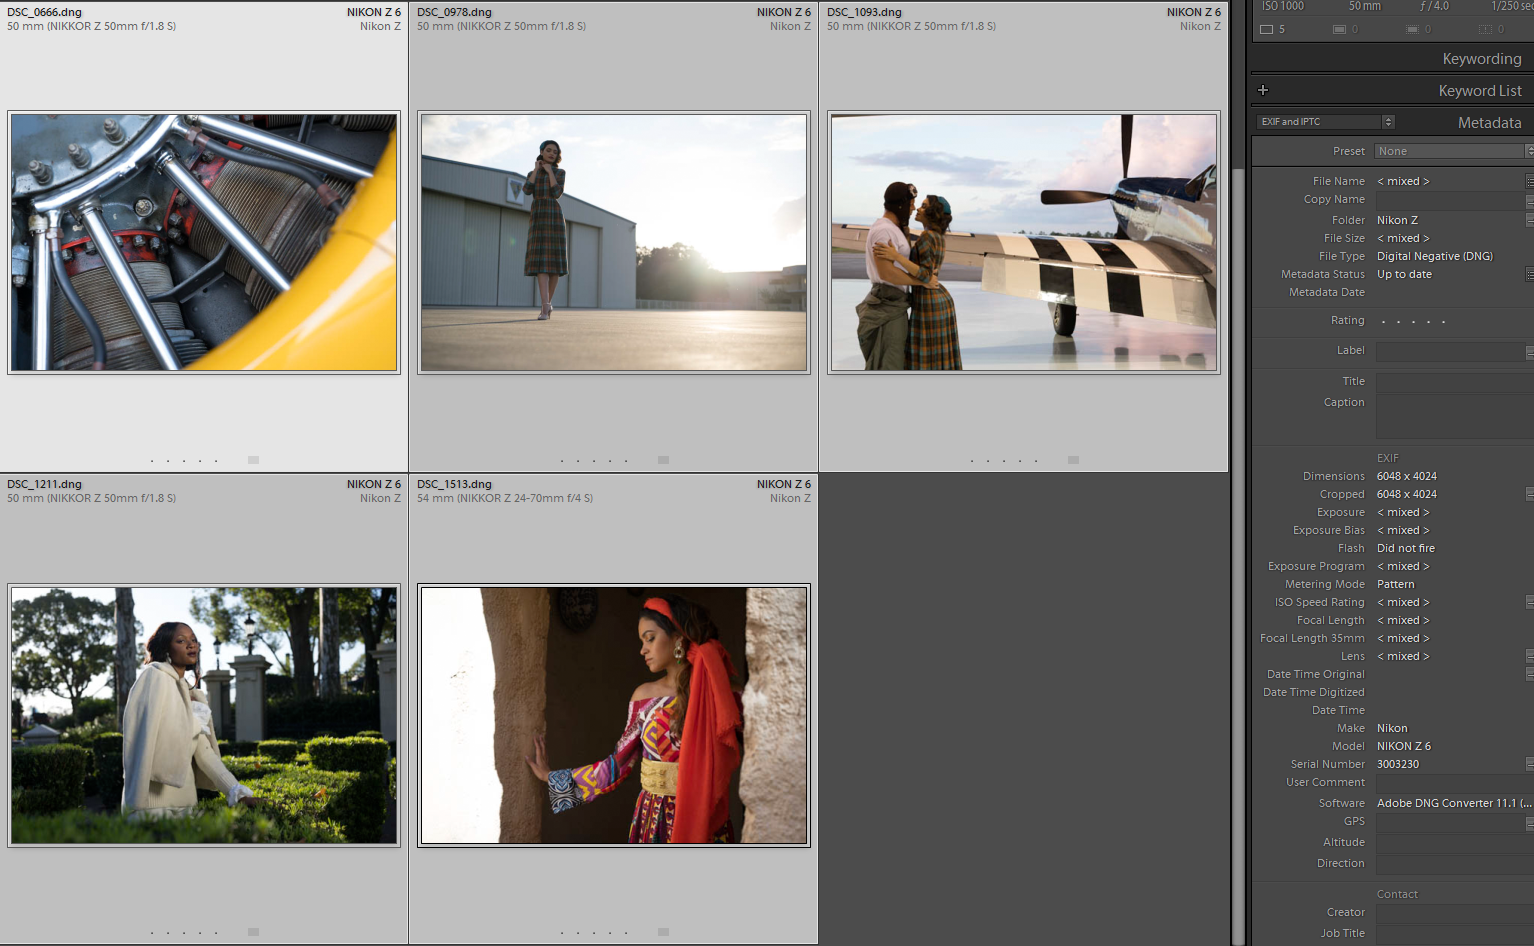Select the DSC_0666.dng engine photo thumbnail
The image size is (1534, 946).
point(204,242)
